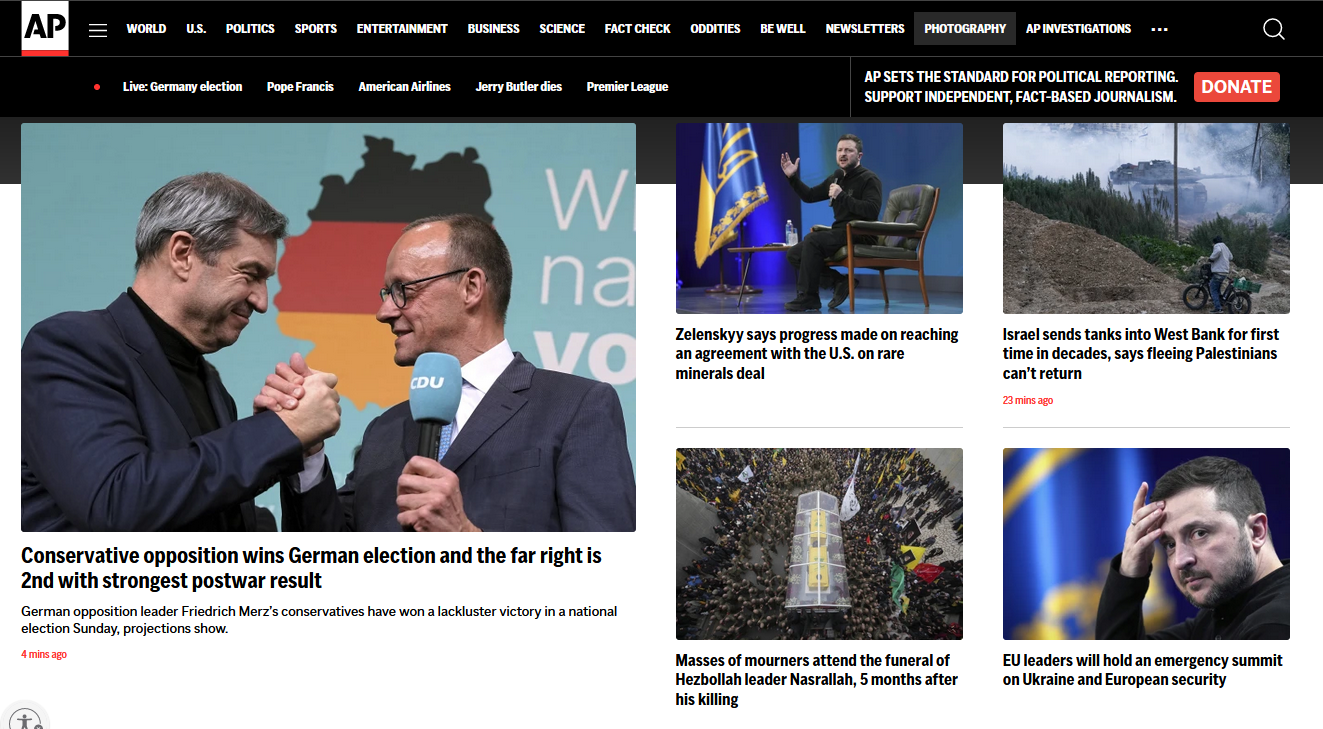Open the accessibility widget icon
1323x729 pixels.
pos(25,718)
